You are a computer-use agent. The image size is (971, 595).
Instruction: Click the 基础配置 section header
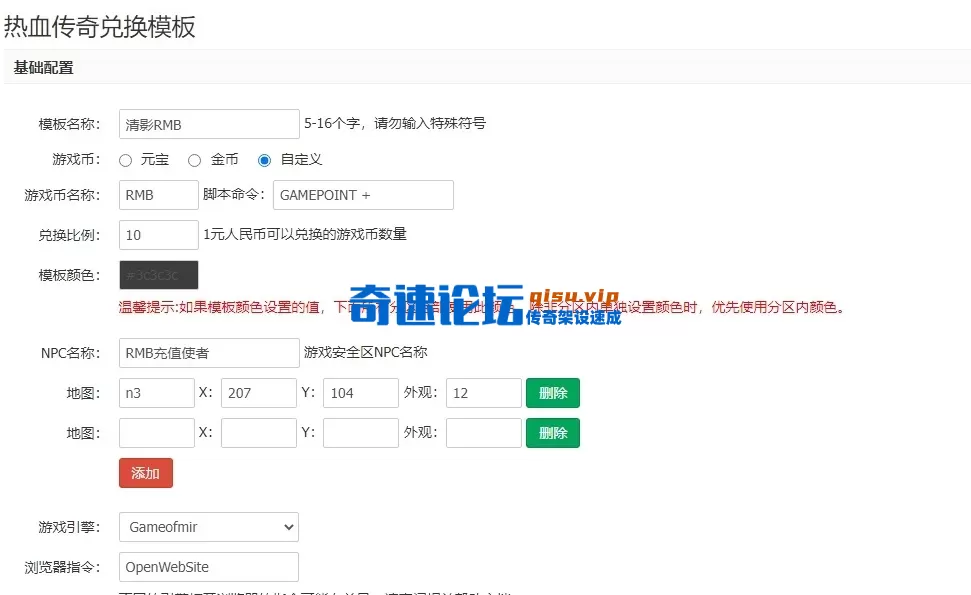tap(44, 68)
